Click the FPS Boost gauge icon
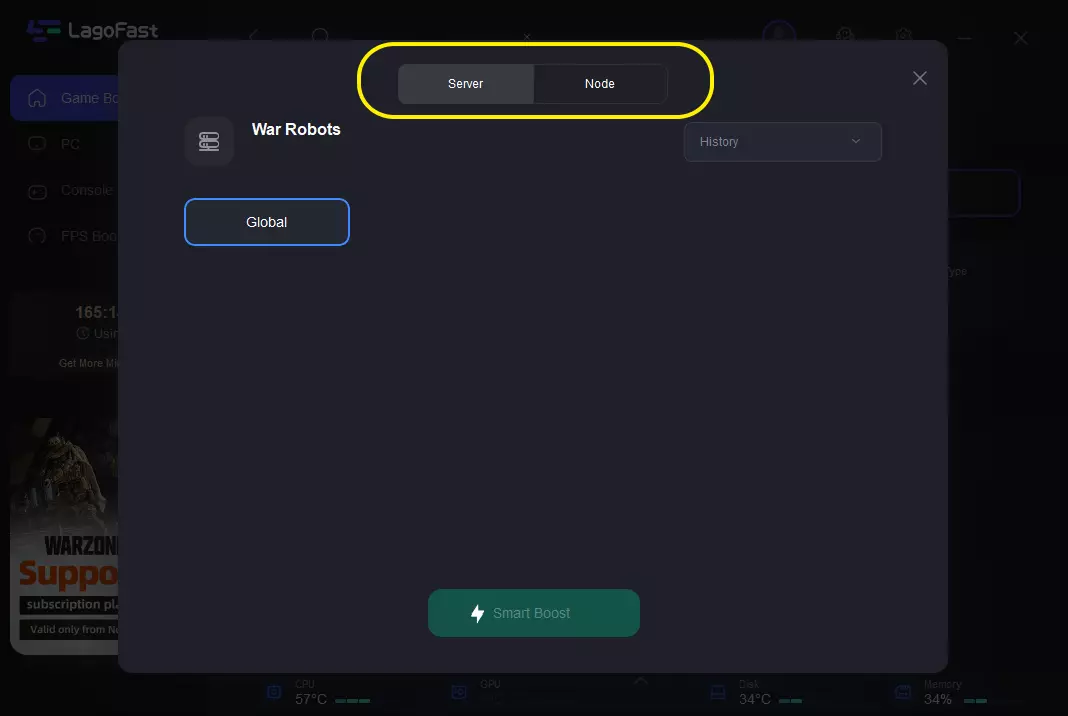 coord(37,236)
